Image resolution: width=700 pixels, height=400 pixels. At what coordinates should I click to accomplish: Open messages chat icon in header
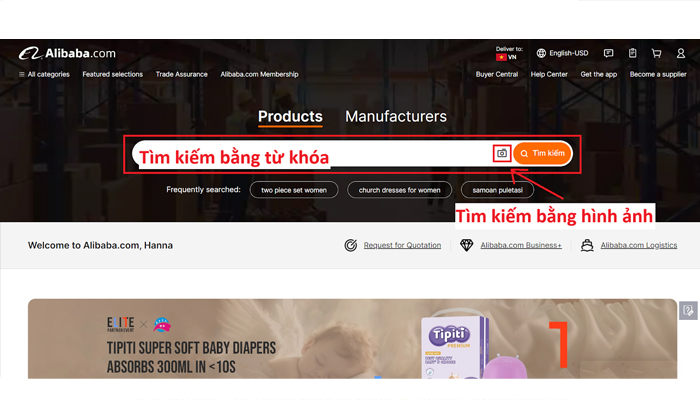point(608,53)
